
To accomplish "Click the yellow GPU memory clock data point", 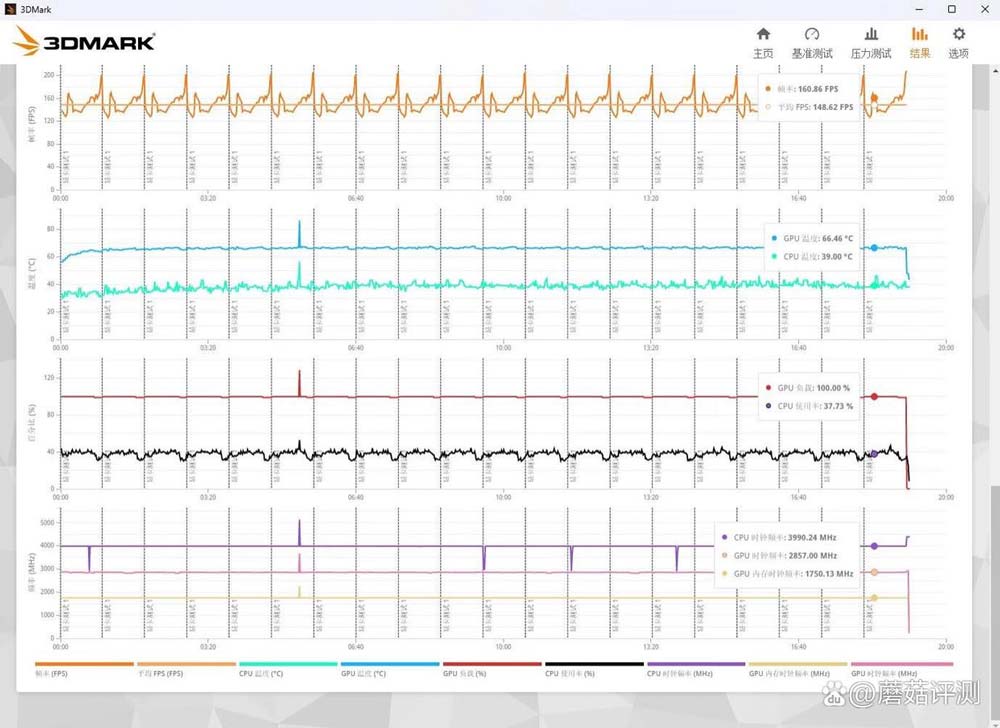I will [x=874, y=598].
